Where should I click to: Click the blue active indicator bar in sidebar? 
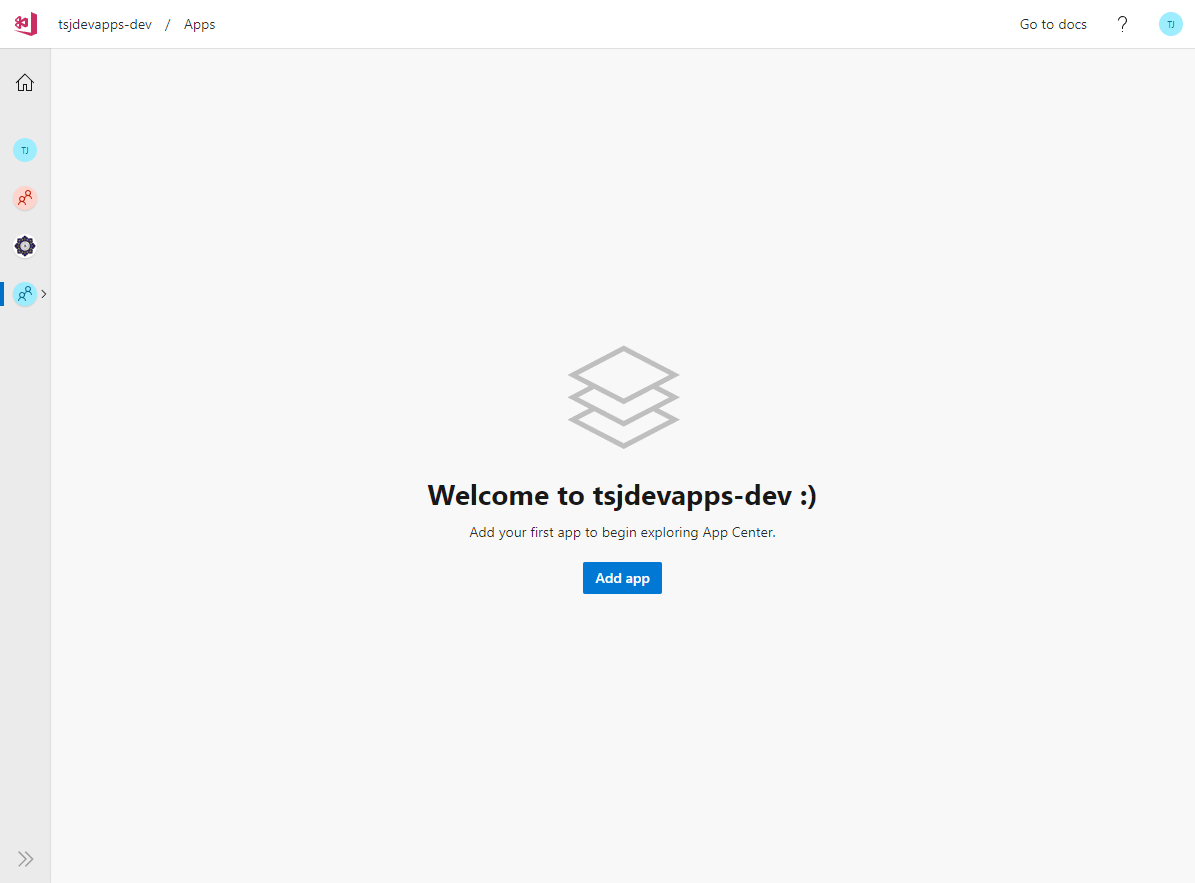pyautogui.click(x=2, y=294)
